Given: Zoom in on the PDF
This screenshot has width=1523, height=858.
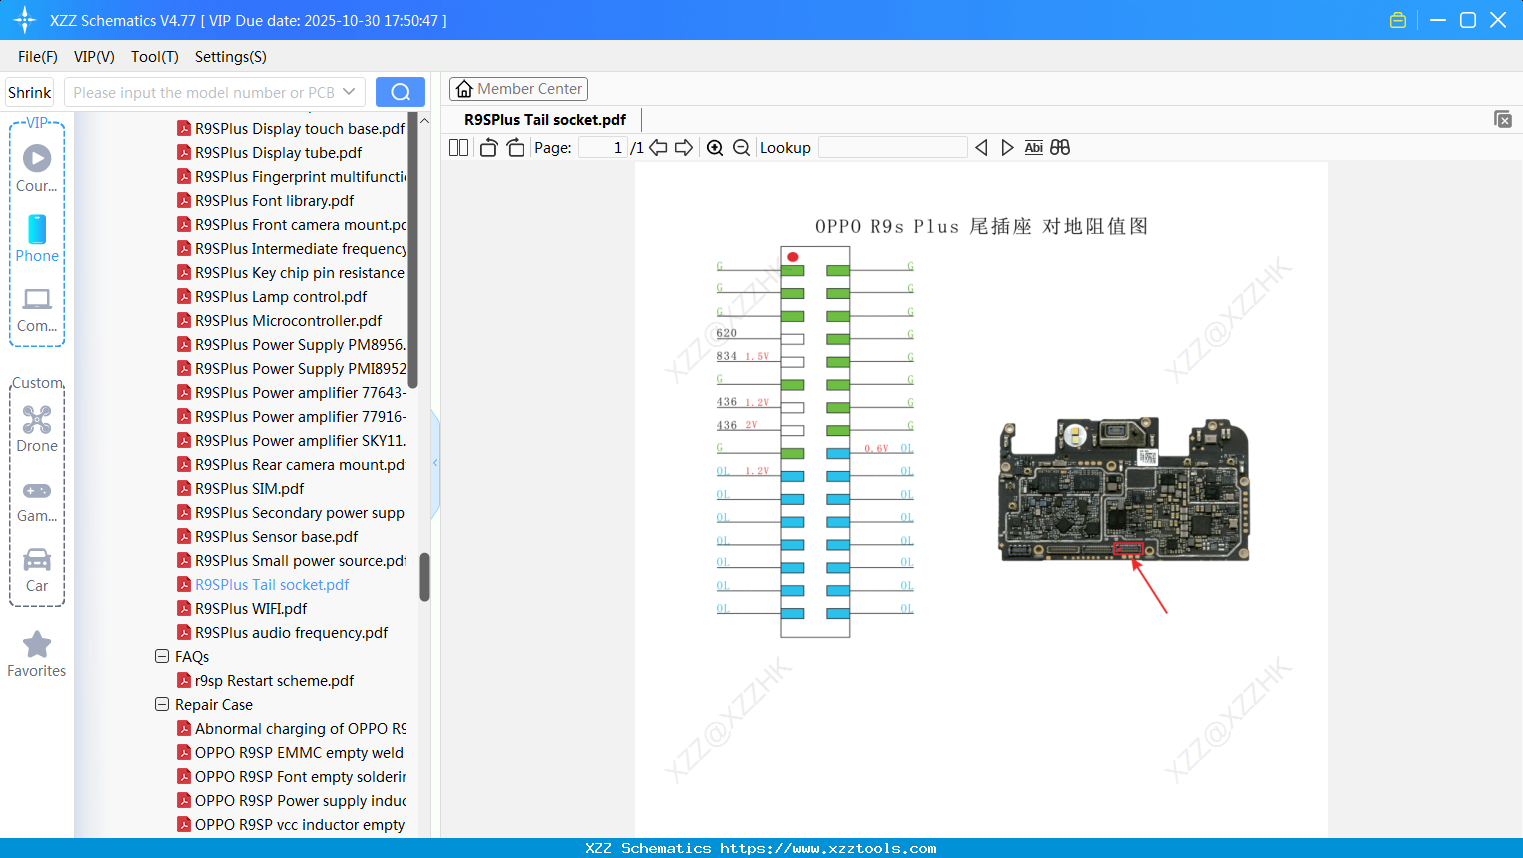Looking at the screenshot, I should (x=715, y=148).
